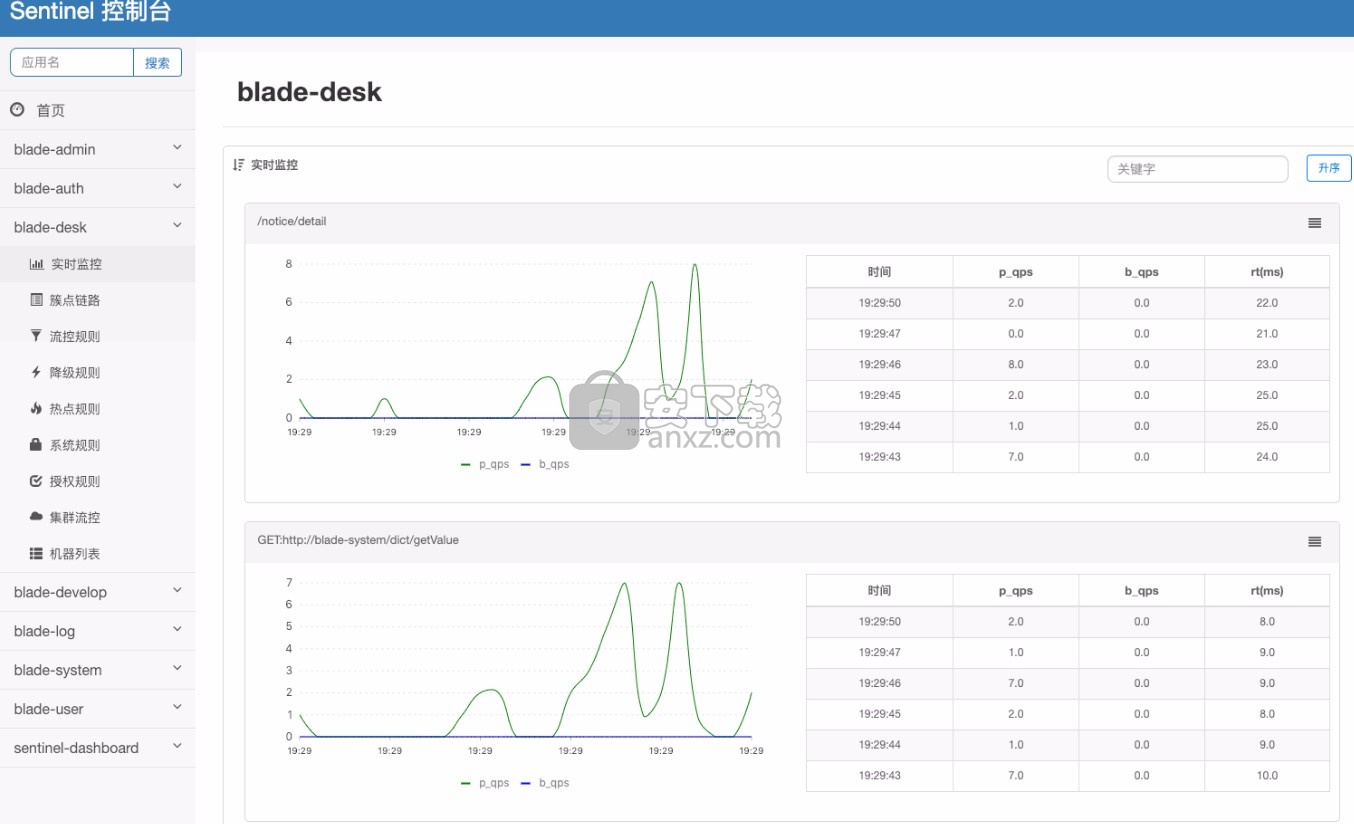
Task: Open 热点规则 menu item
Action: pyautogui.click(x=97, y=408)
